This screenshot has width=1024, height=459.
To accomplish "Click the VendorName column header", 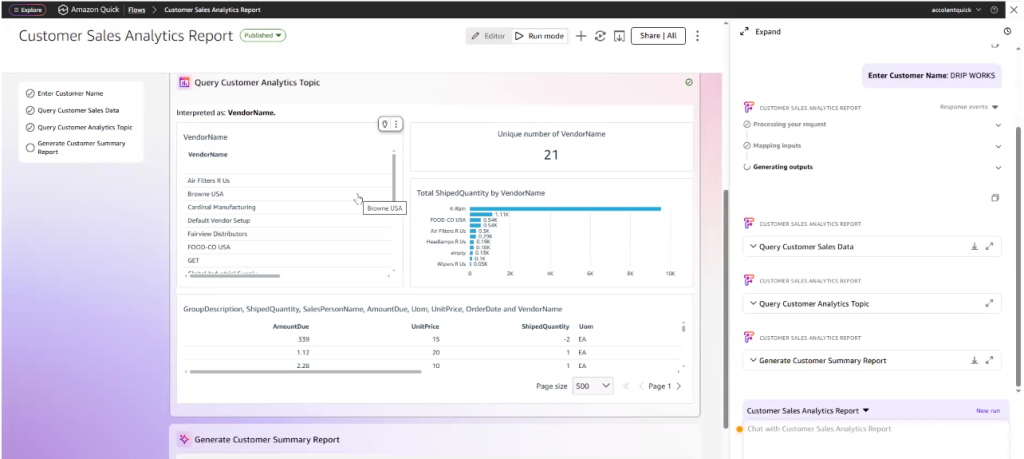I will [208, 155].
